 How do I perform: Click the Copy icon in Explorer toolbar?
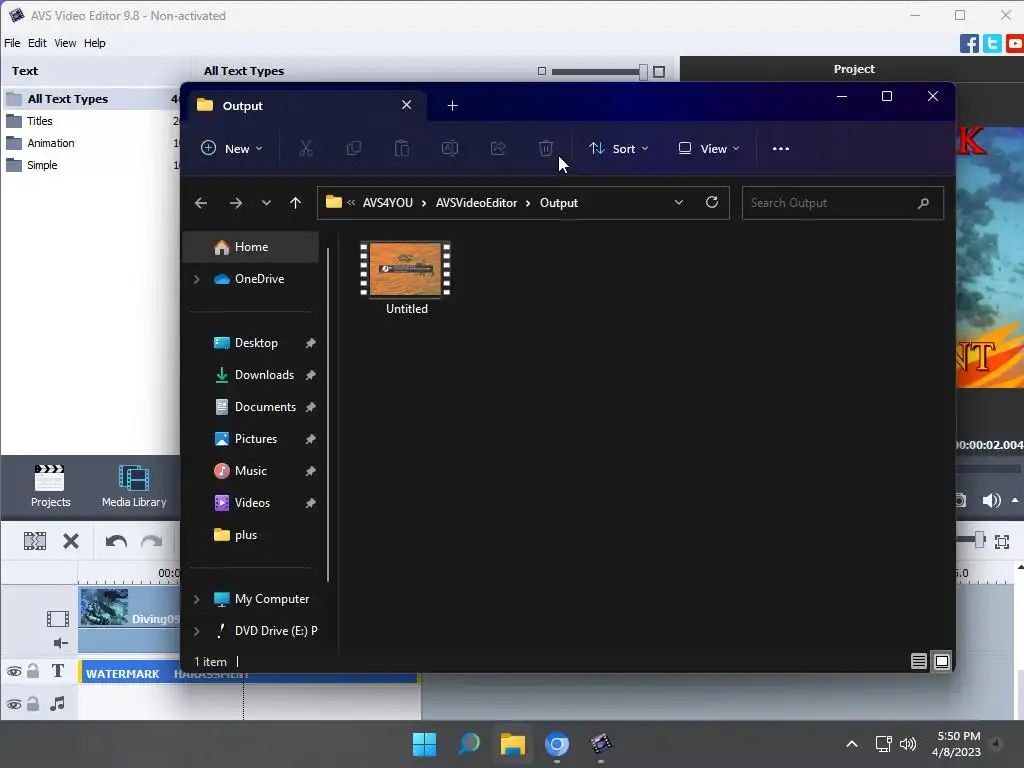pyautogui.click(x=353, y=148)
